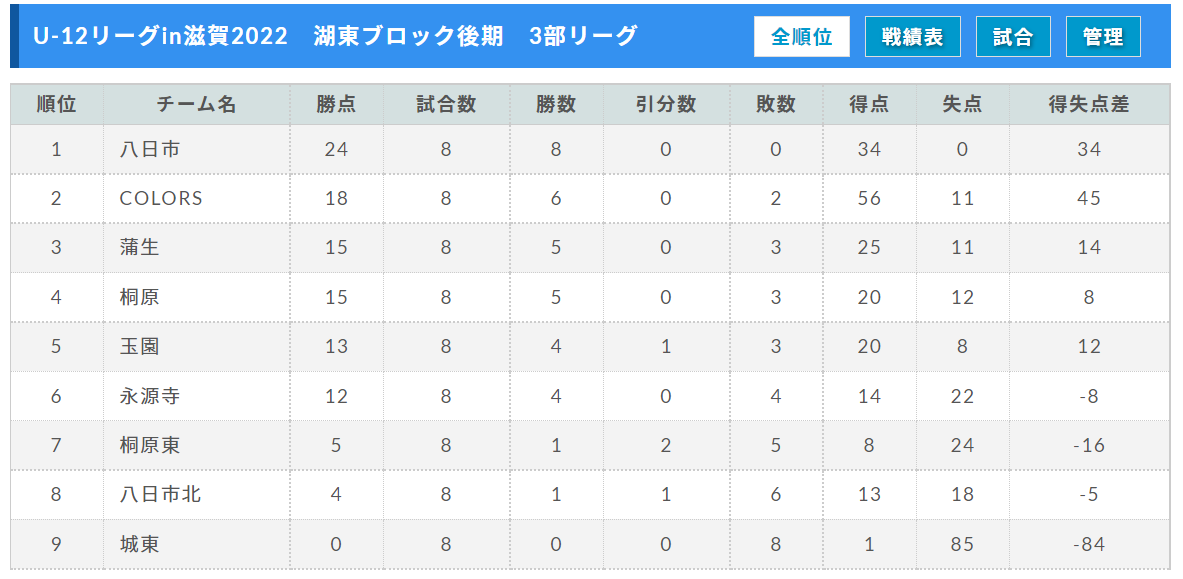The height and width of the screenshot is (579, 1183).
Task: Select the 八日市 team name cell
Action: pos(197,149)
